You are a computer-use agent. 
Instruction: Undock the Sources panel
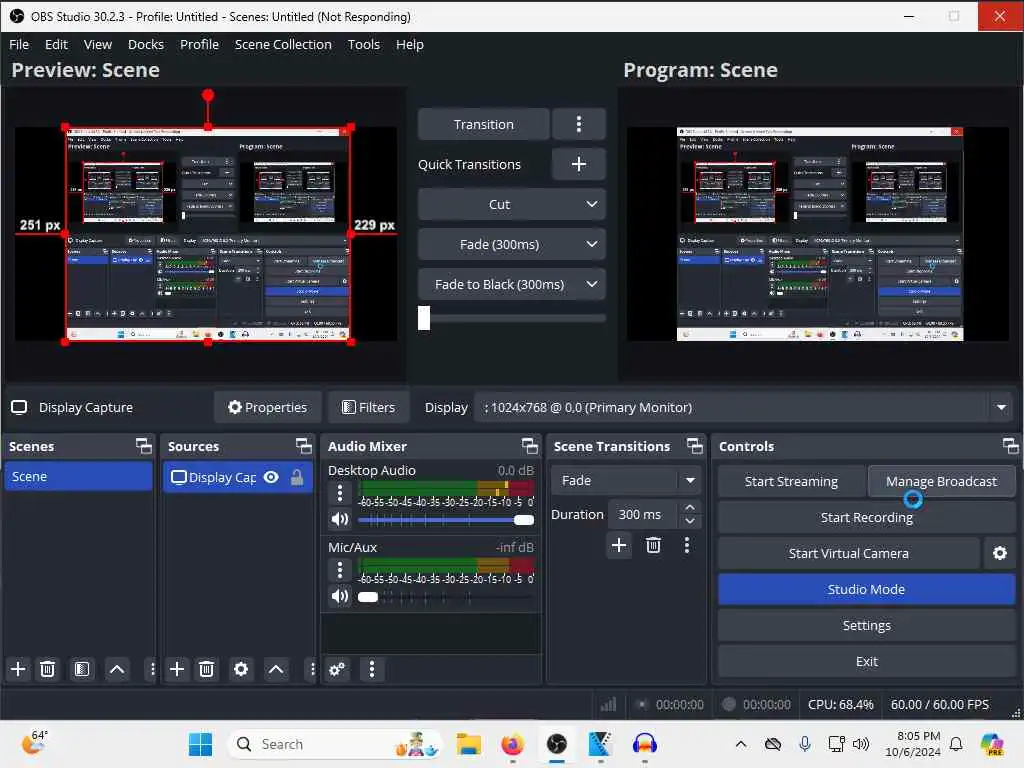[303, 446]
